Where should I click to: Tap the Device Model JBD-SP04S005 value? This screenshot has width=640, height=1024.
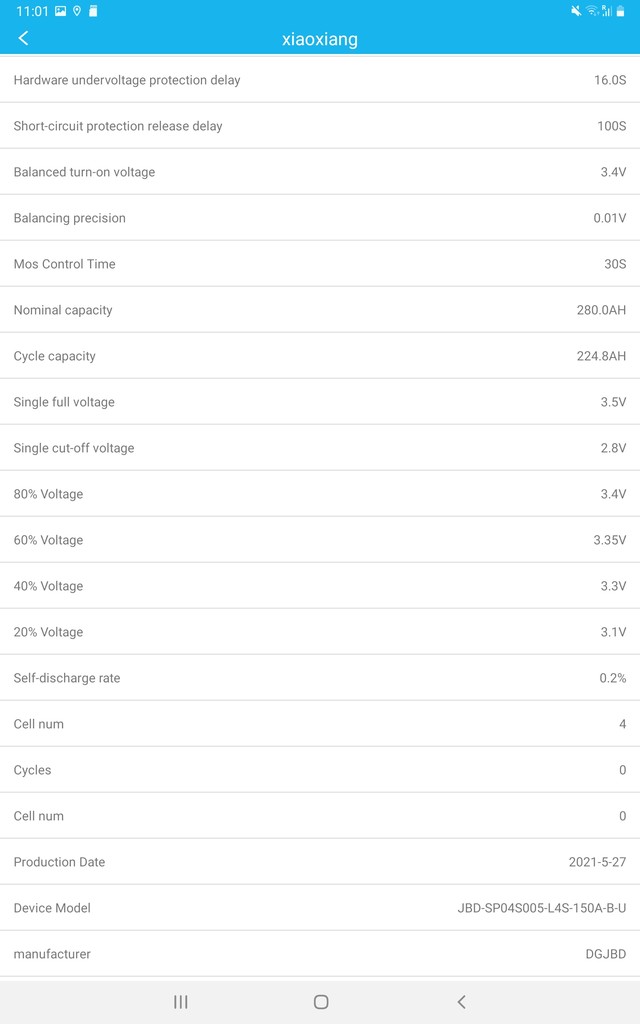[x=541, y=908]
